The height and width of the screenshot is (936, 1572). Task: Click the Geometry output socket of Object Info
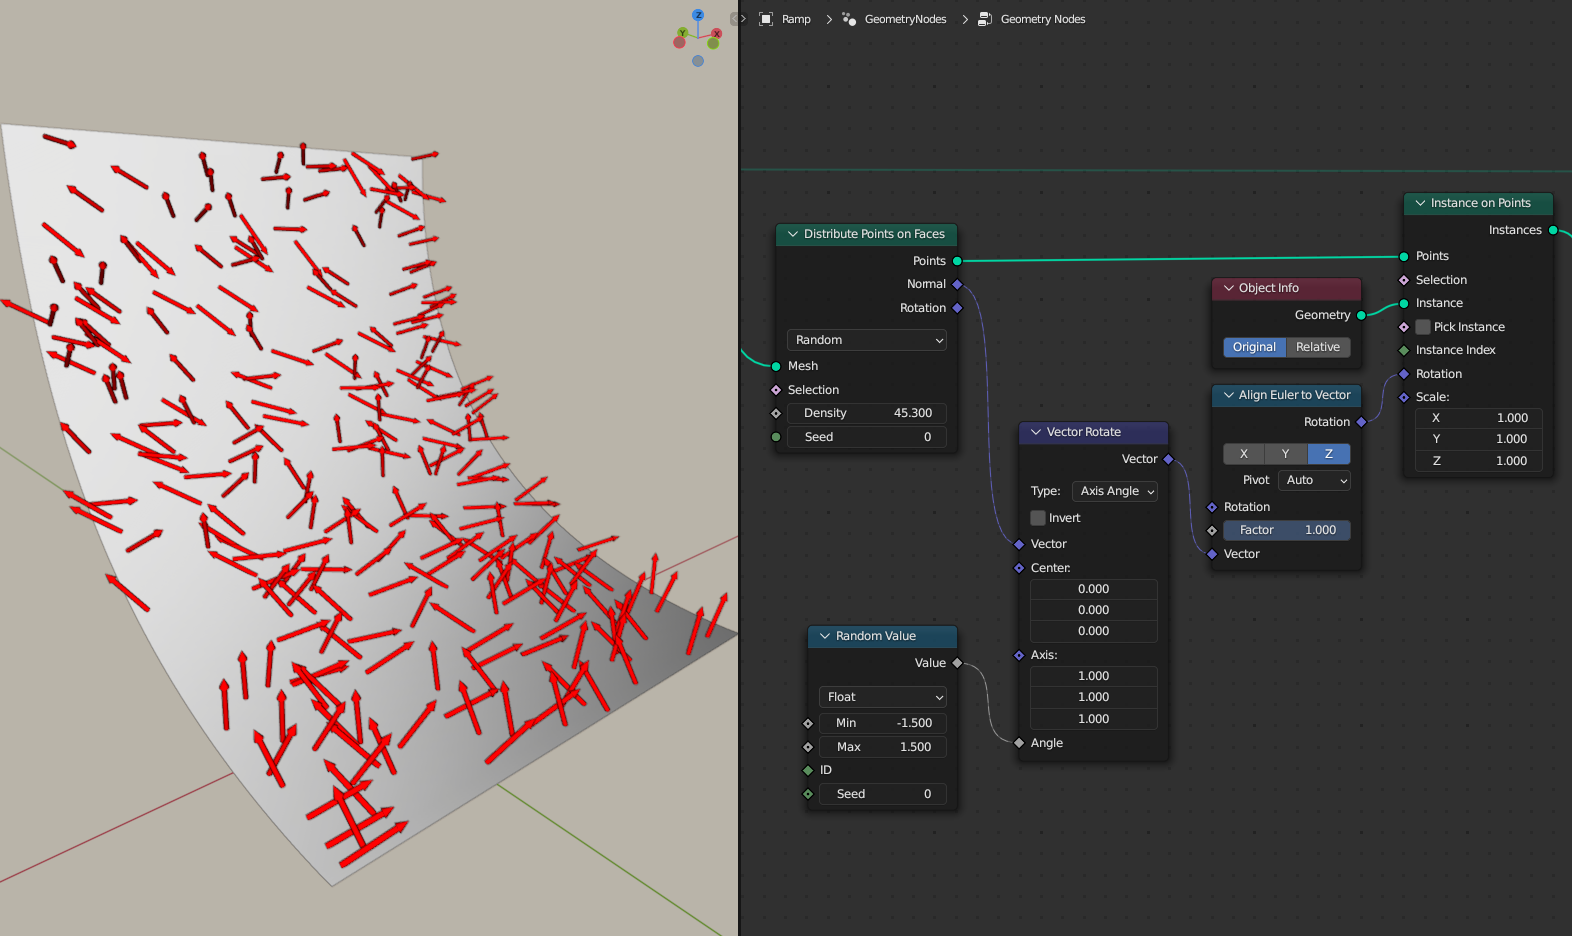pos(1361,315)
